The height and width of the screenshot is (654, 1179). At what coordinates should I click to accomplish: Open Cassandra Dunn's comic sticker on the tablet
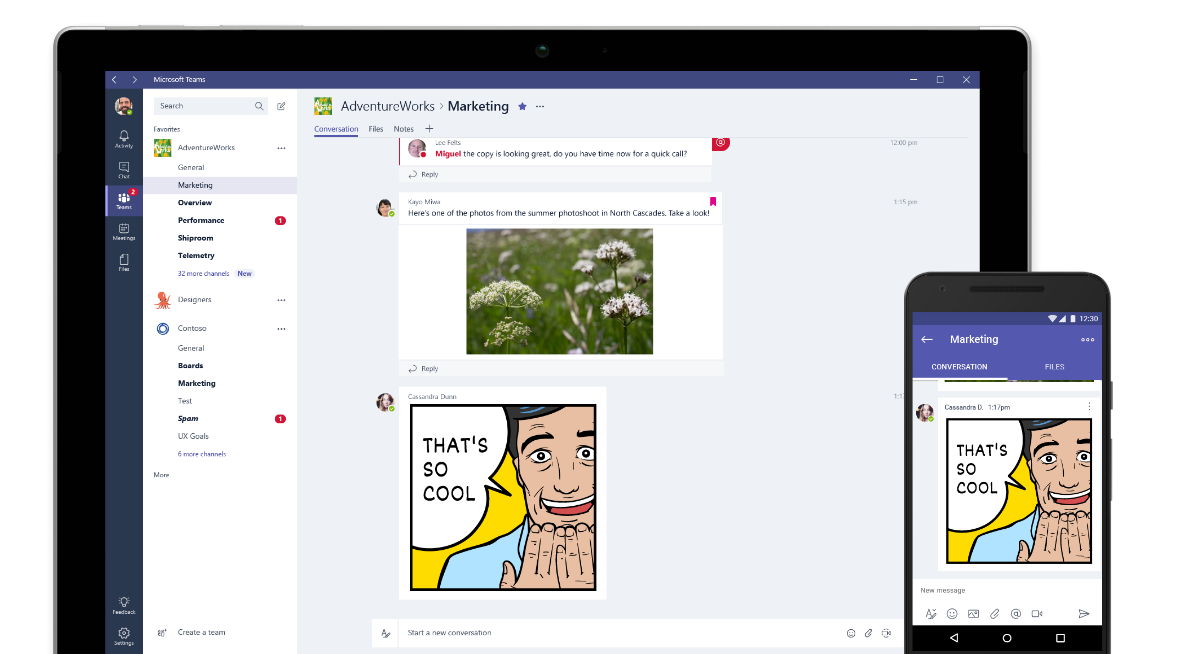tap(503, 497)
